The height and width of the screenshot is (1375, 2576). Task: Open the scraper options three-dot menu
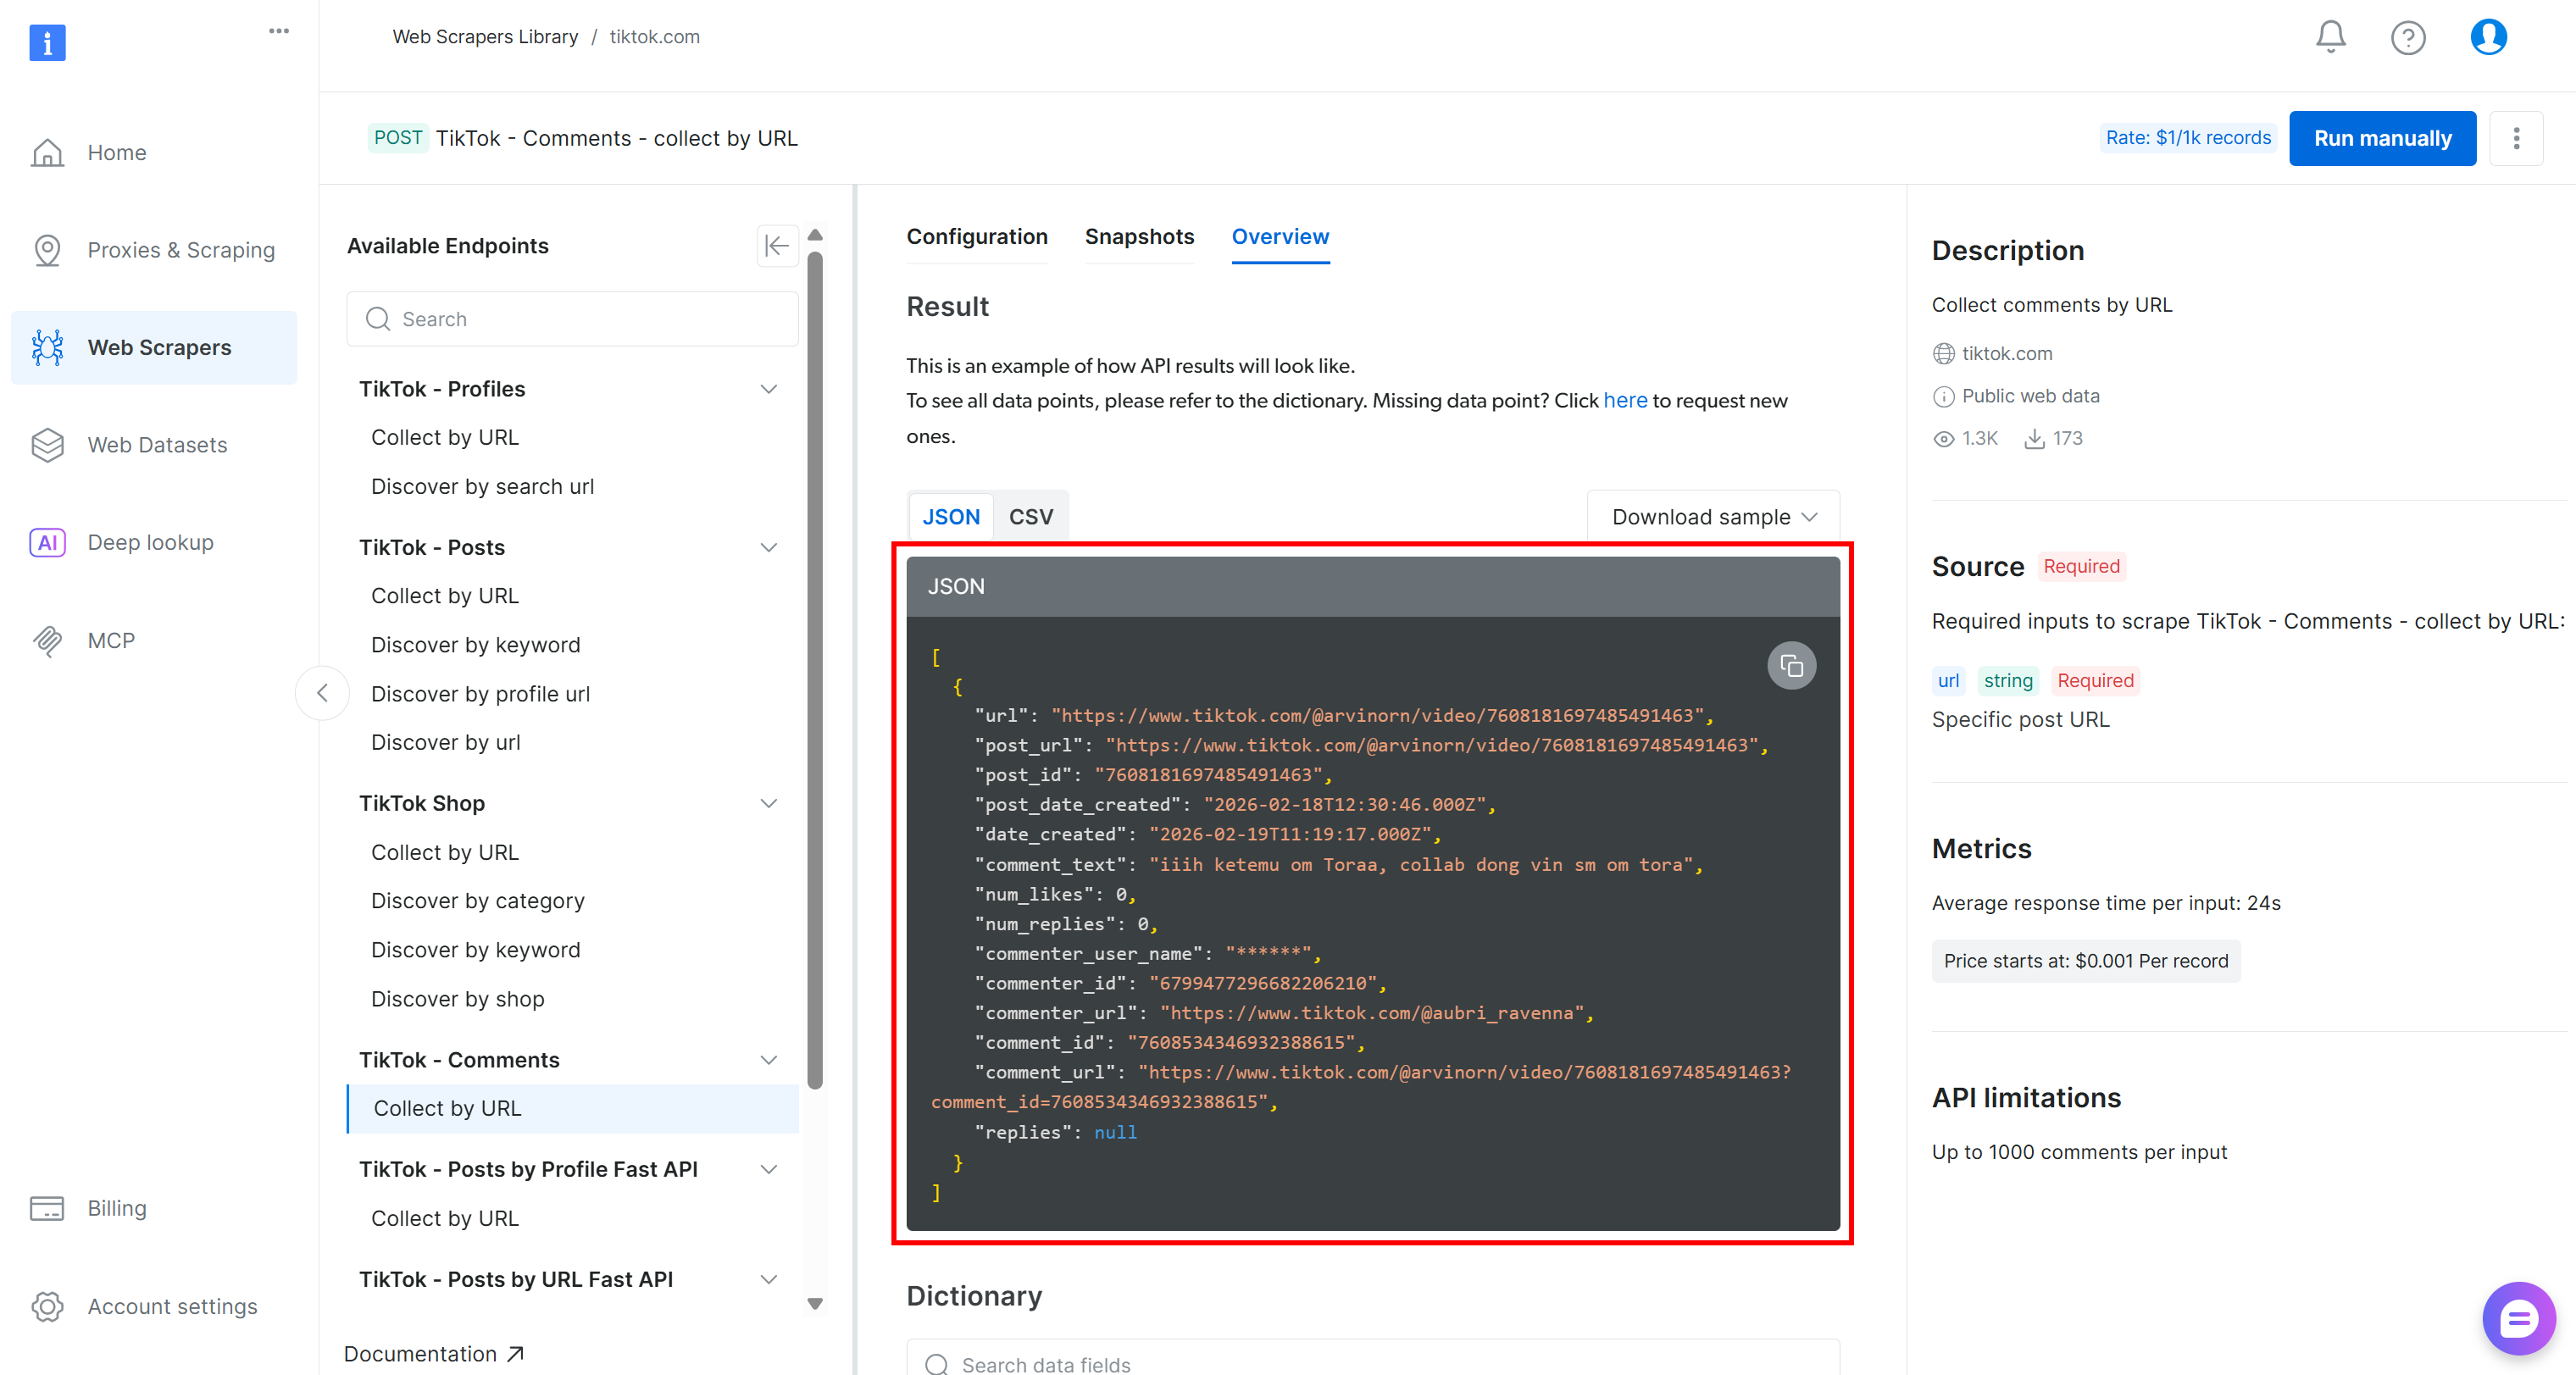(x=2517, y=138)
